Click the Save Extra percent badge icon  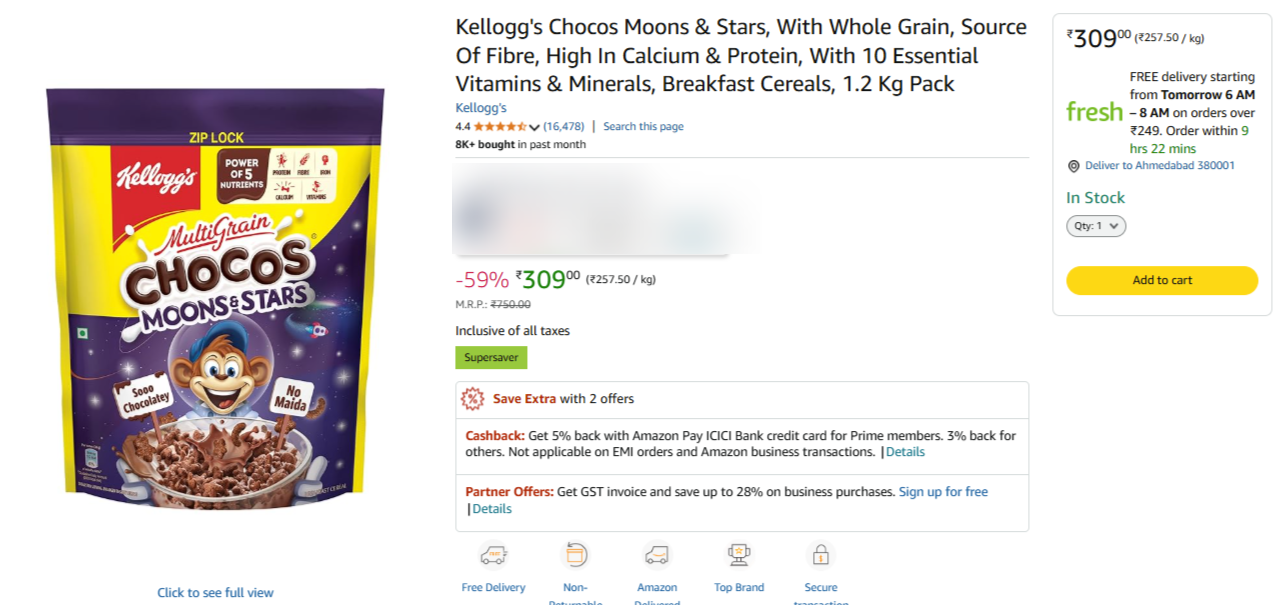pyautogui.click(x=472, y=399)
